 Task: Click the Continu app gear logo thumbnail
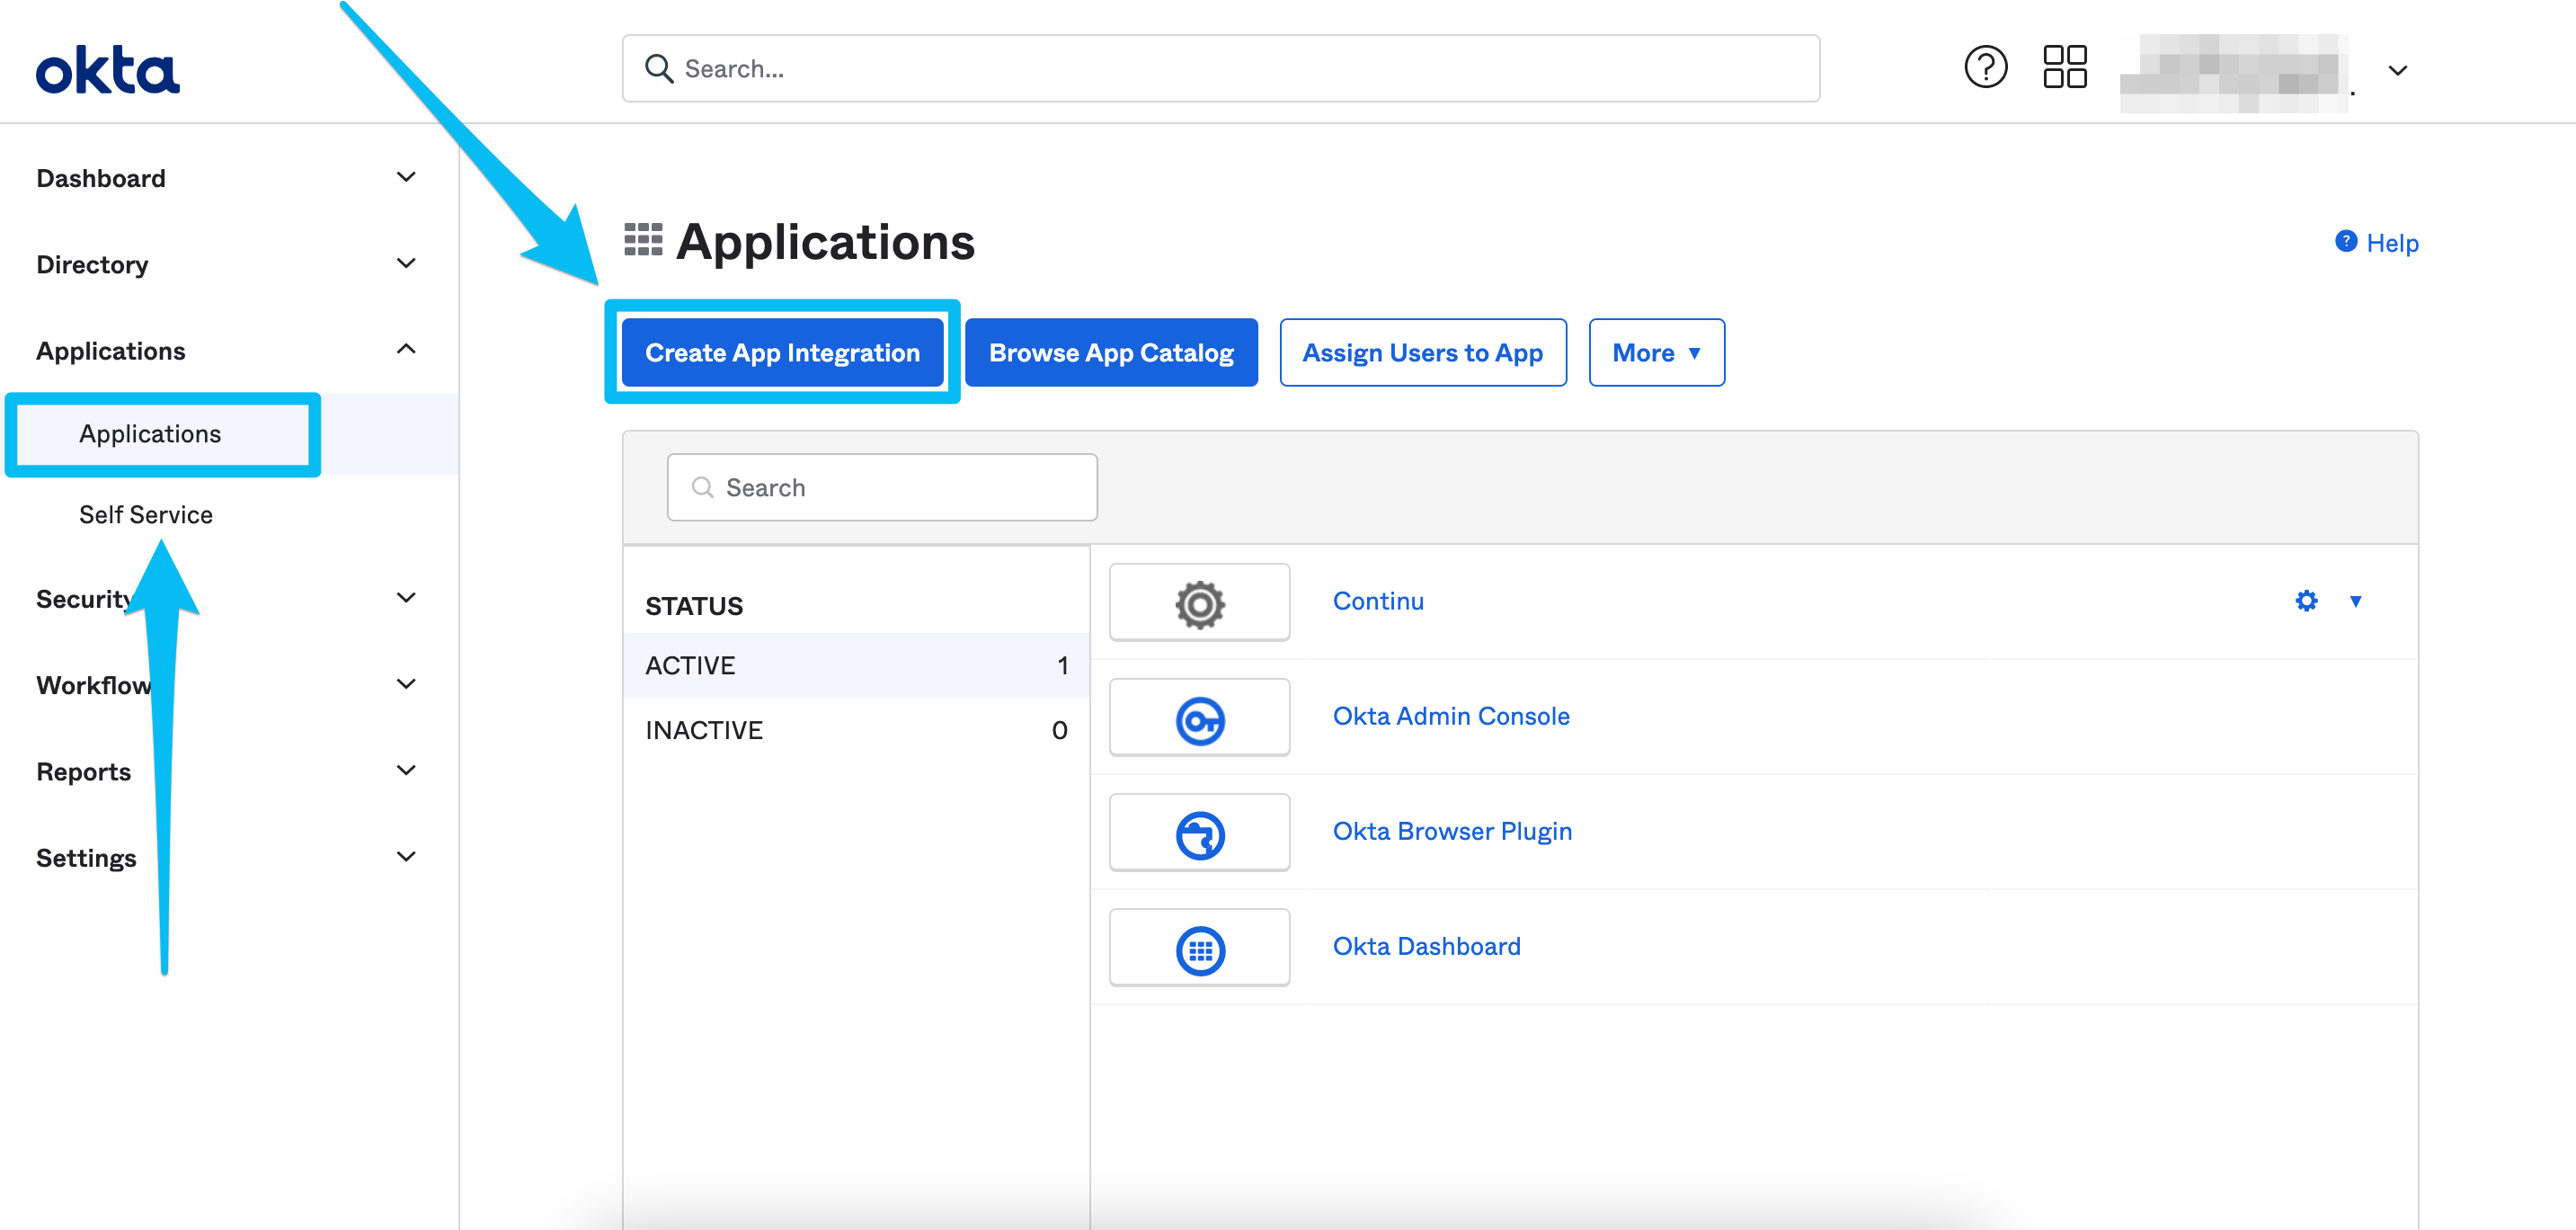click(1199, 604)
